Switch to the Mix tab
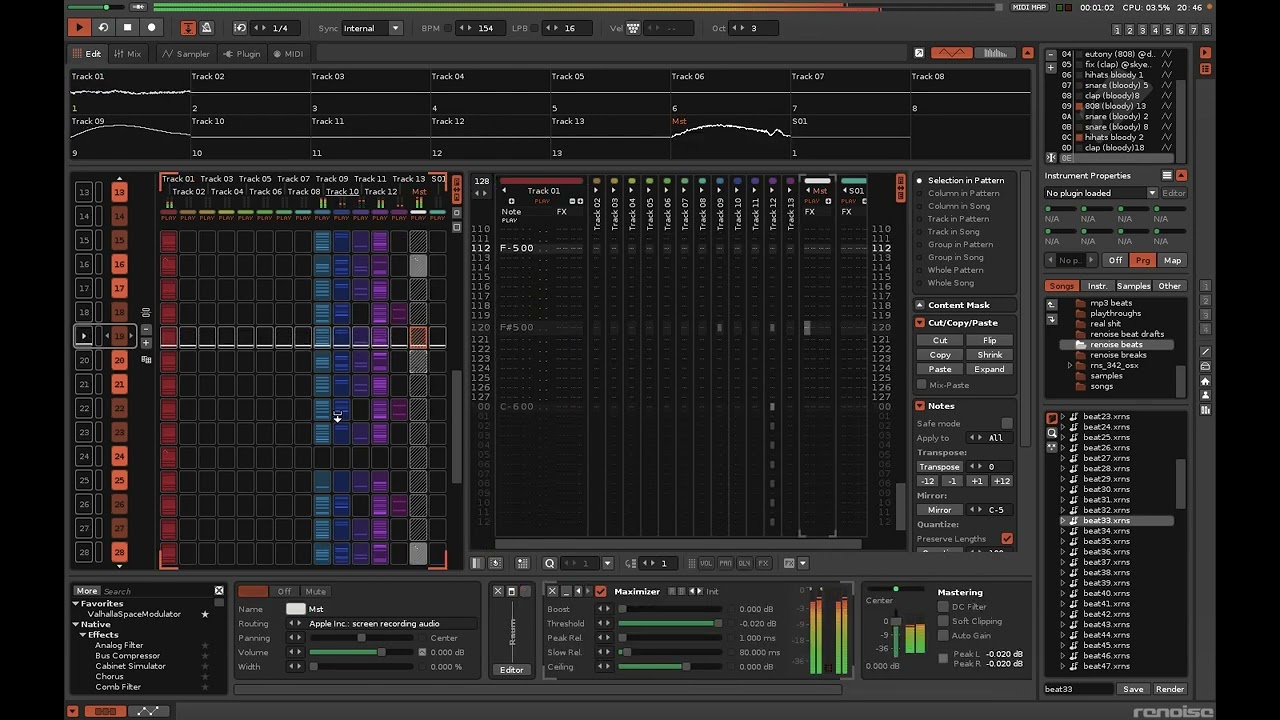The height and width of the screenshot is (720, 1280). [127, 54]
